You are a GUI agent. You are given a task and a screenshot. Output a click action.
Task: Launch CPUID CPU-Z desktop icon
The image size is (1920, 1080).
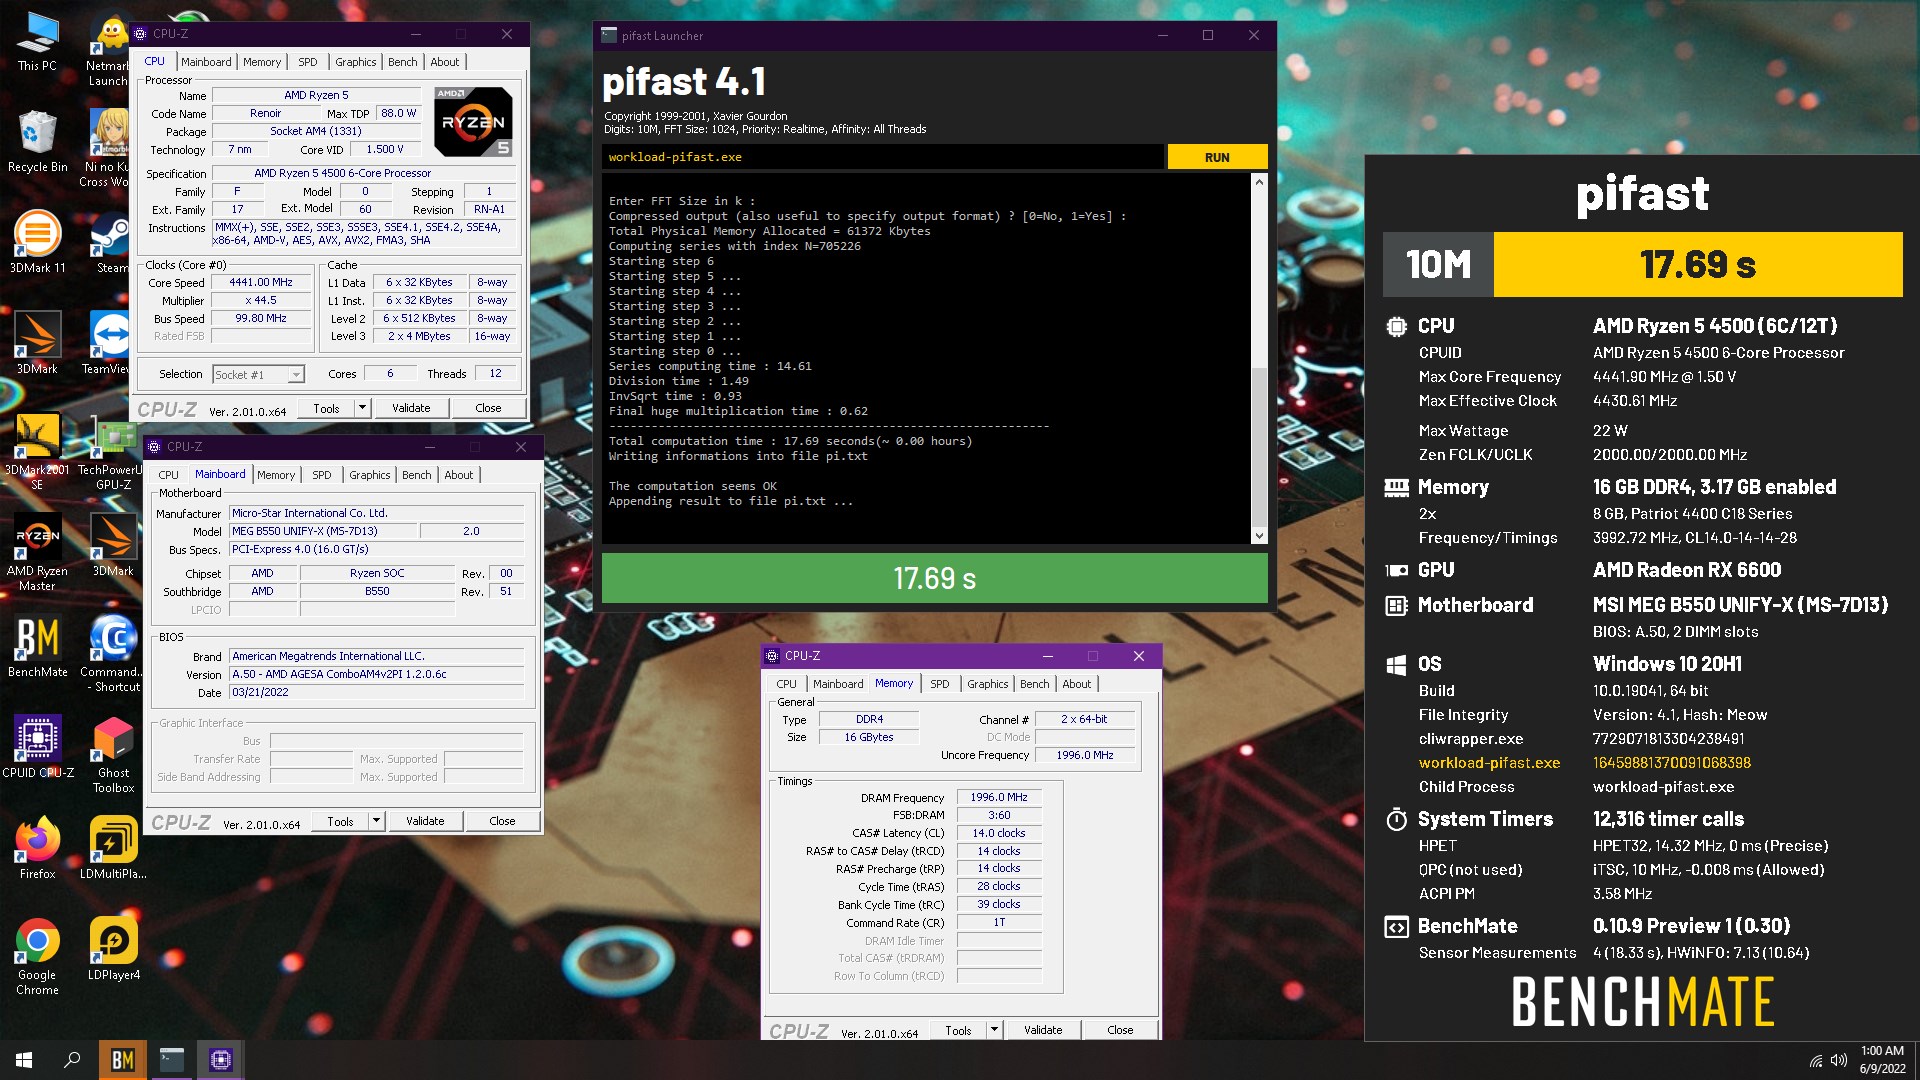coord(38,747)
